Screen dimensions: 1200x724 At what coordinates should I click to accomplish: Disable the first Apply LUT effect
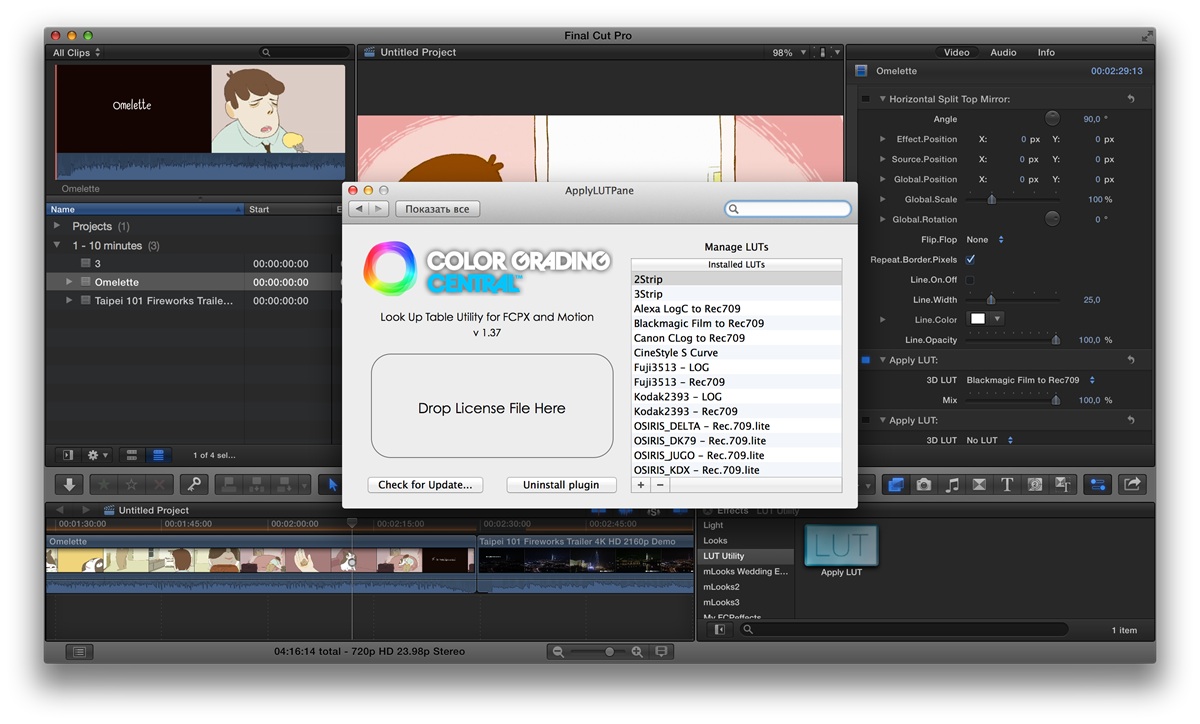click(x=865, y=360)
